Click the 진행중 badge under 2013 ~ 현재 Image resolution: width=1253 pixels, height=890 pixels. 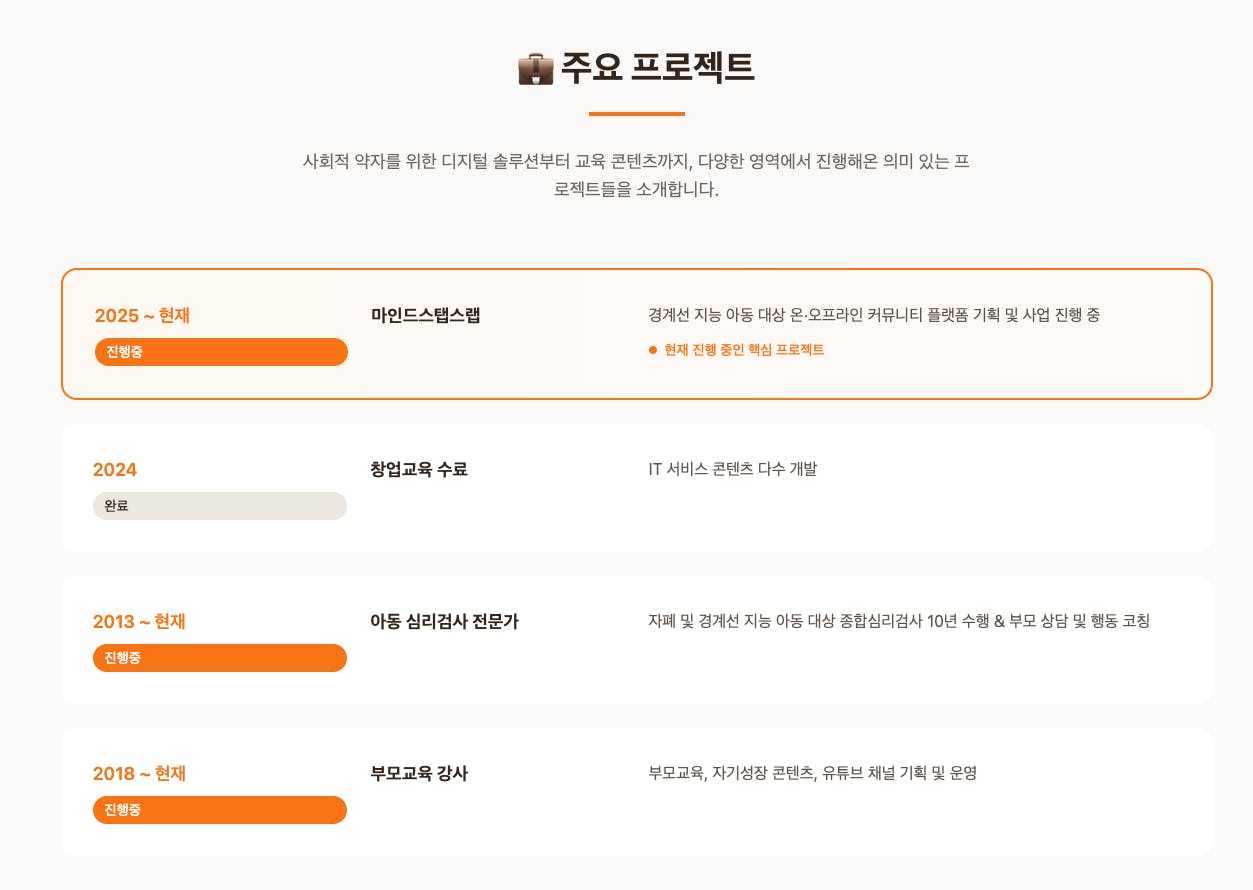(x=219, y=658)
